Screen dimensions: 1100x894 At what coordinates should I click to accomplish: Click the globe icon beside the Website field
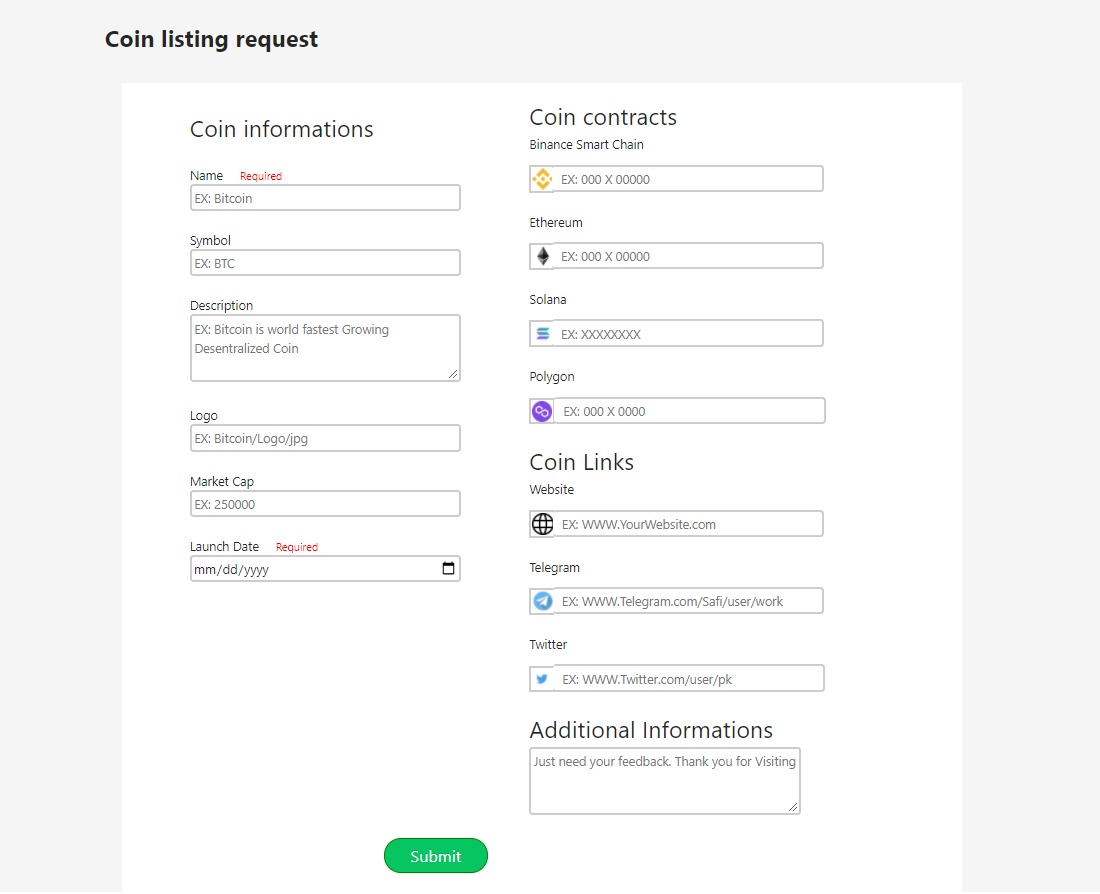pos(542,523)
